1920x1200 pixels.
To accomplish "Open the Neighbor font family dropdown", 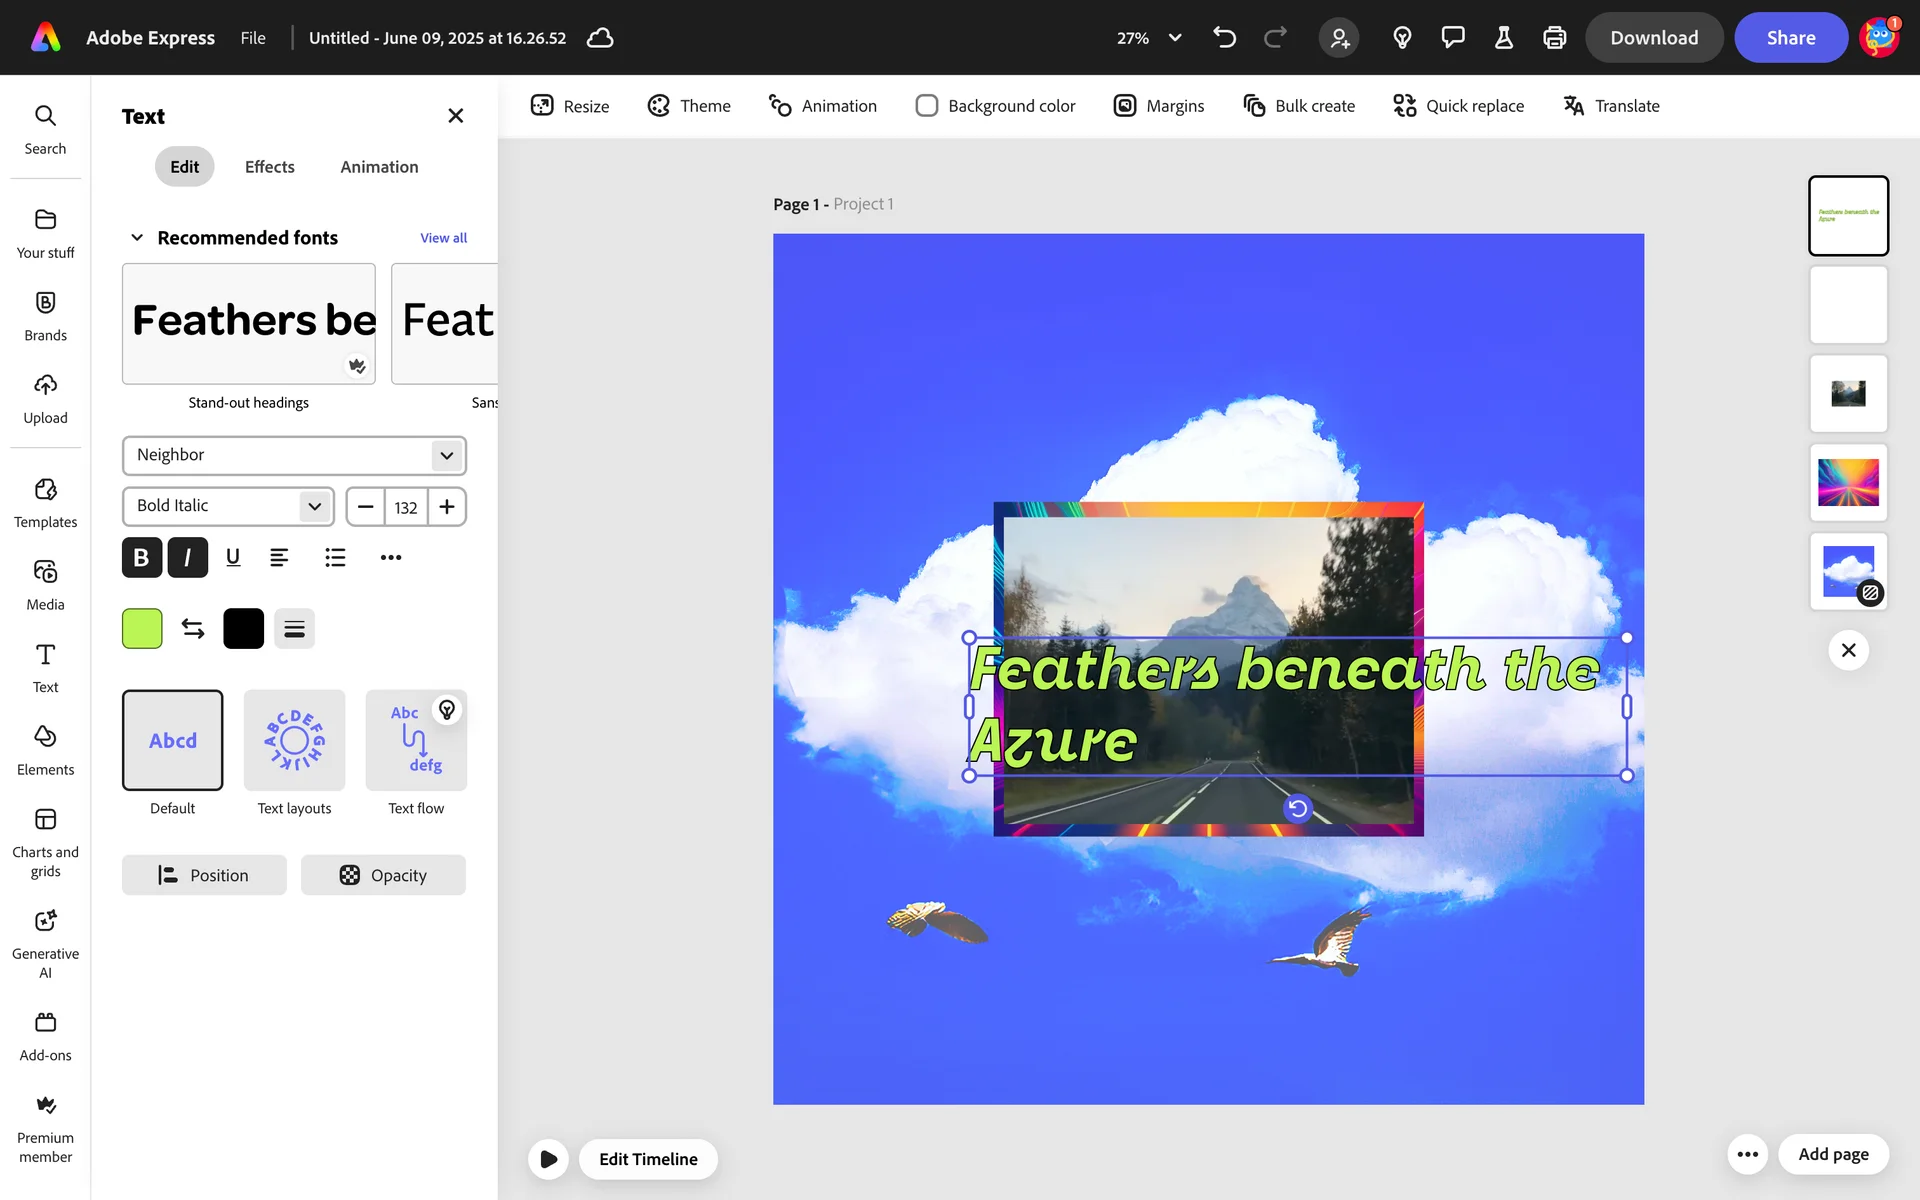I will tap(294, 455).
